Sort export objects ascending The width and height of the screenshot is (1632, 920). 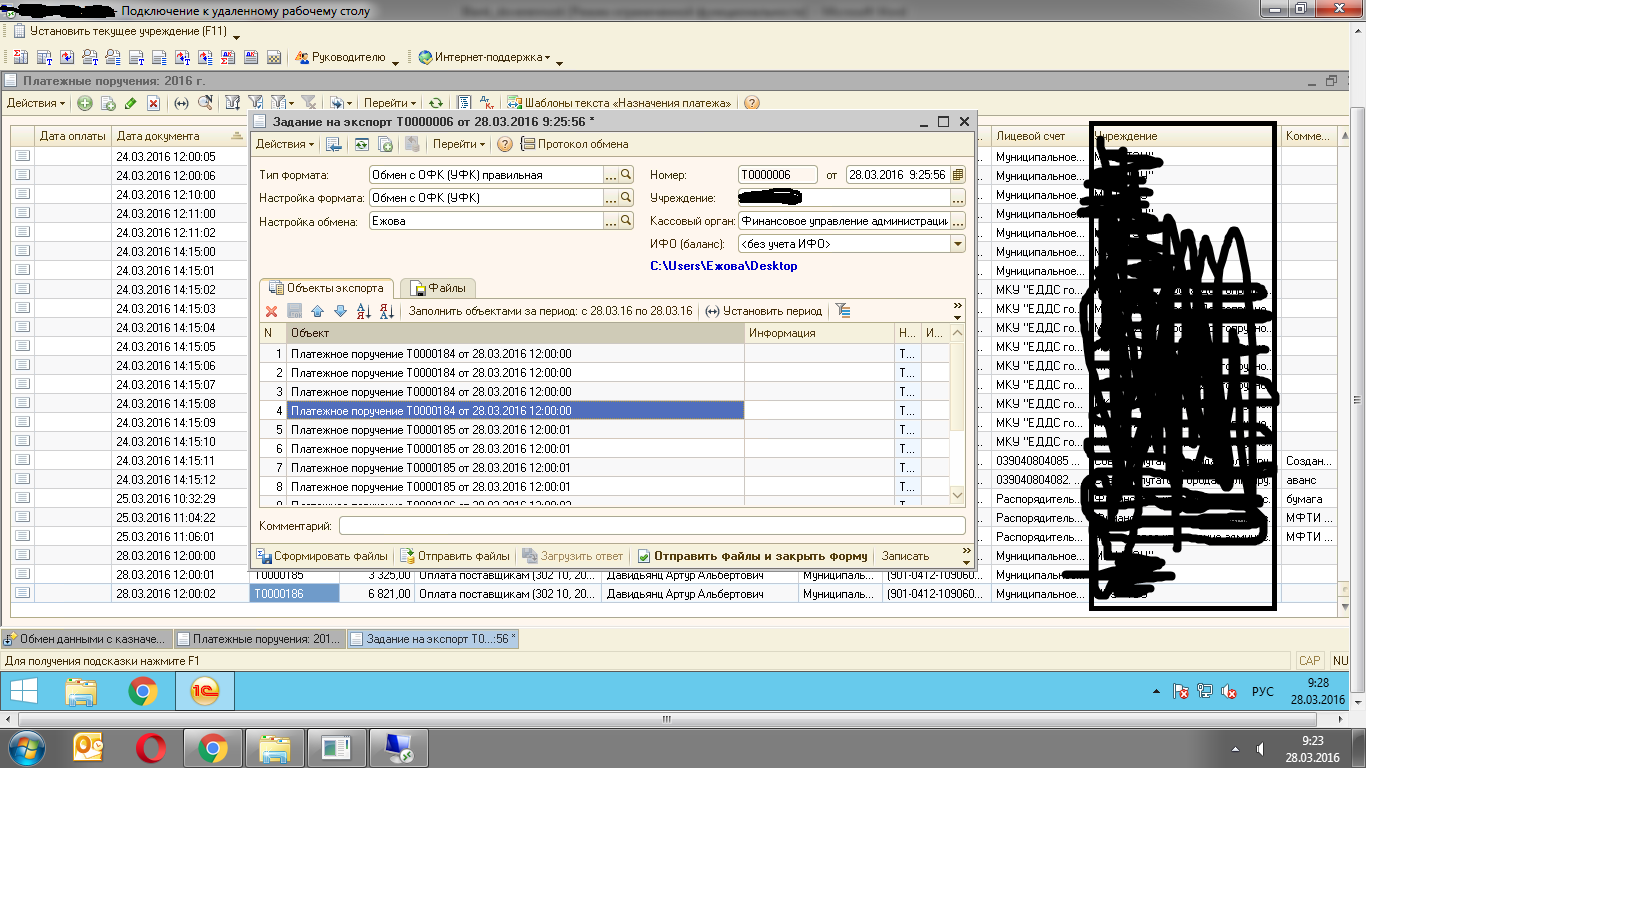363,311
